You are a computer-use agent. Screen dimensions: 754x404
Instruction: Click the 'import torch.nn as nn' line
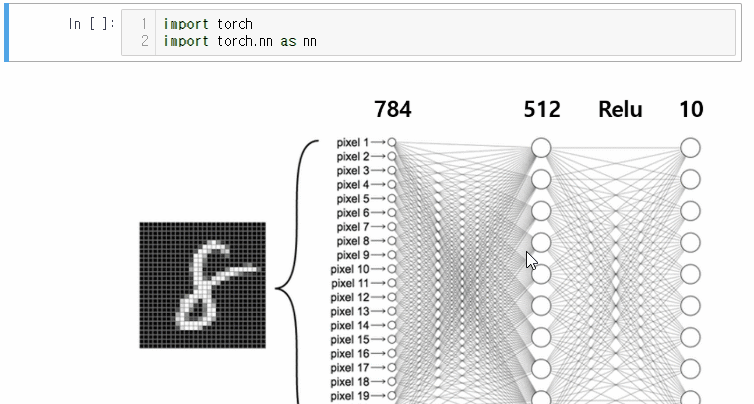240,41
